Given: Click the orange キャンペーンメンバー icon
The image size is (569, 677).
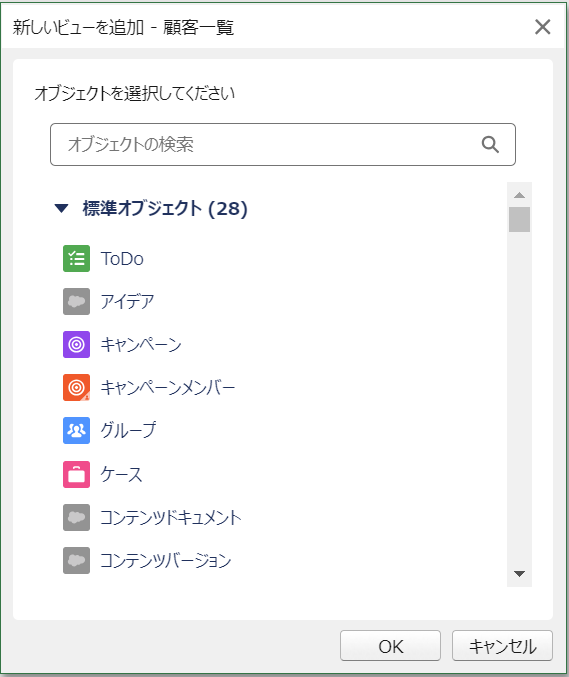Looking at the screenshot, I should (76, 387).
